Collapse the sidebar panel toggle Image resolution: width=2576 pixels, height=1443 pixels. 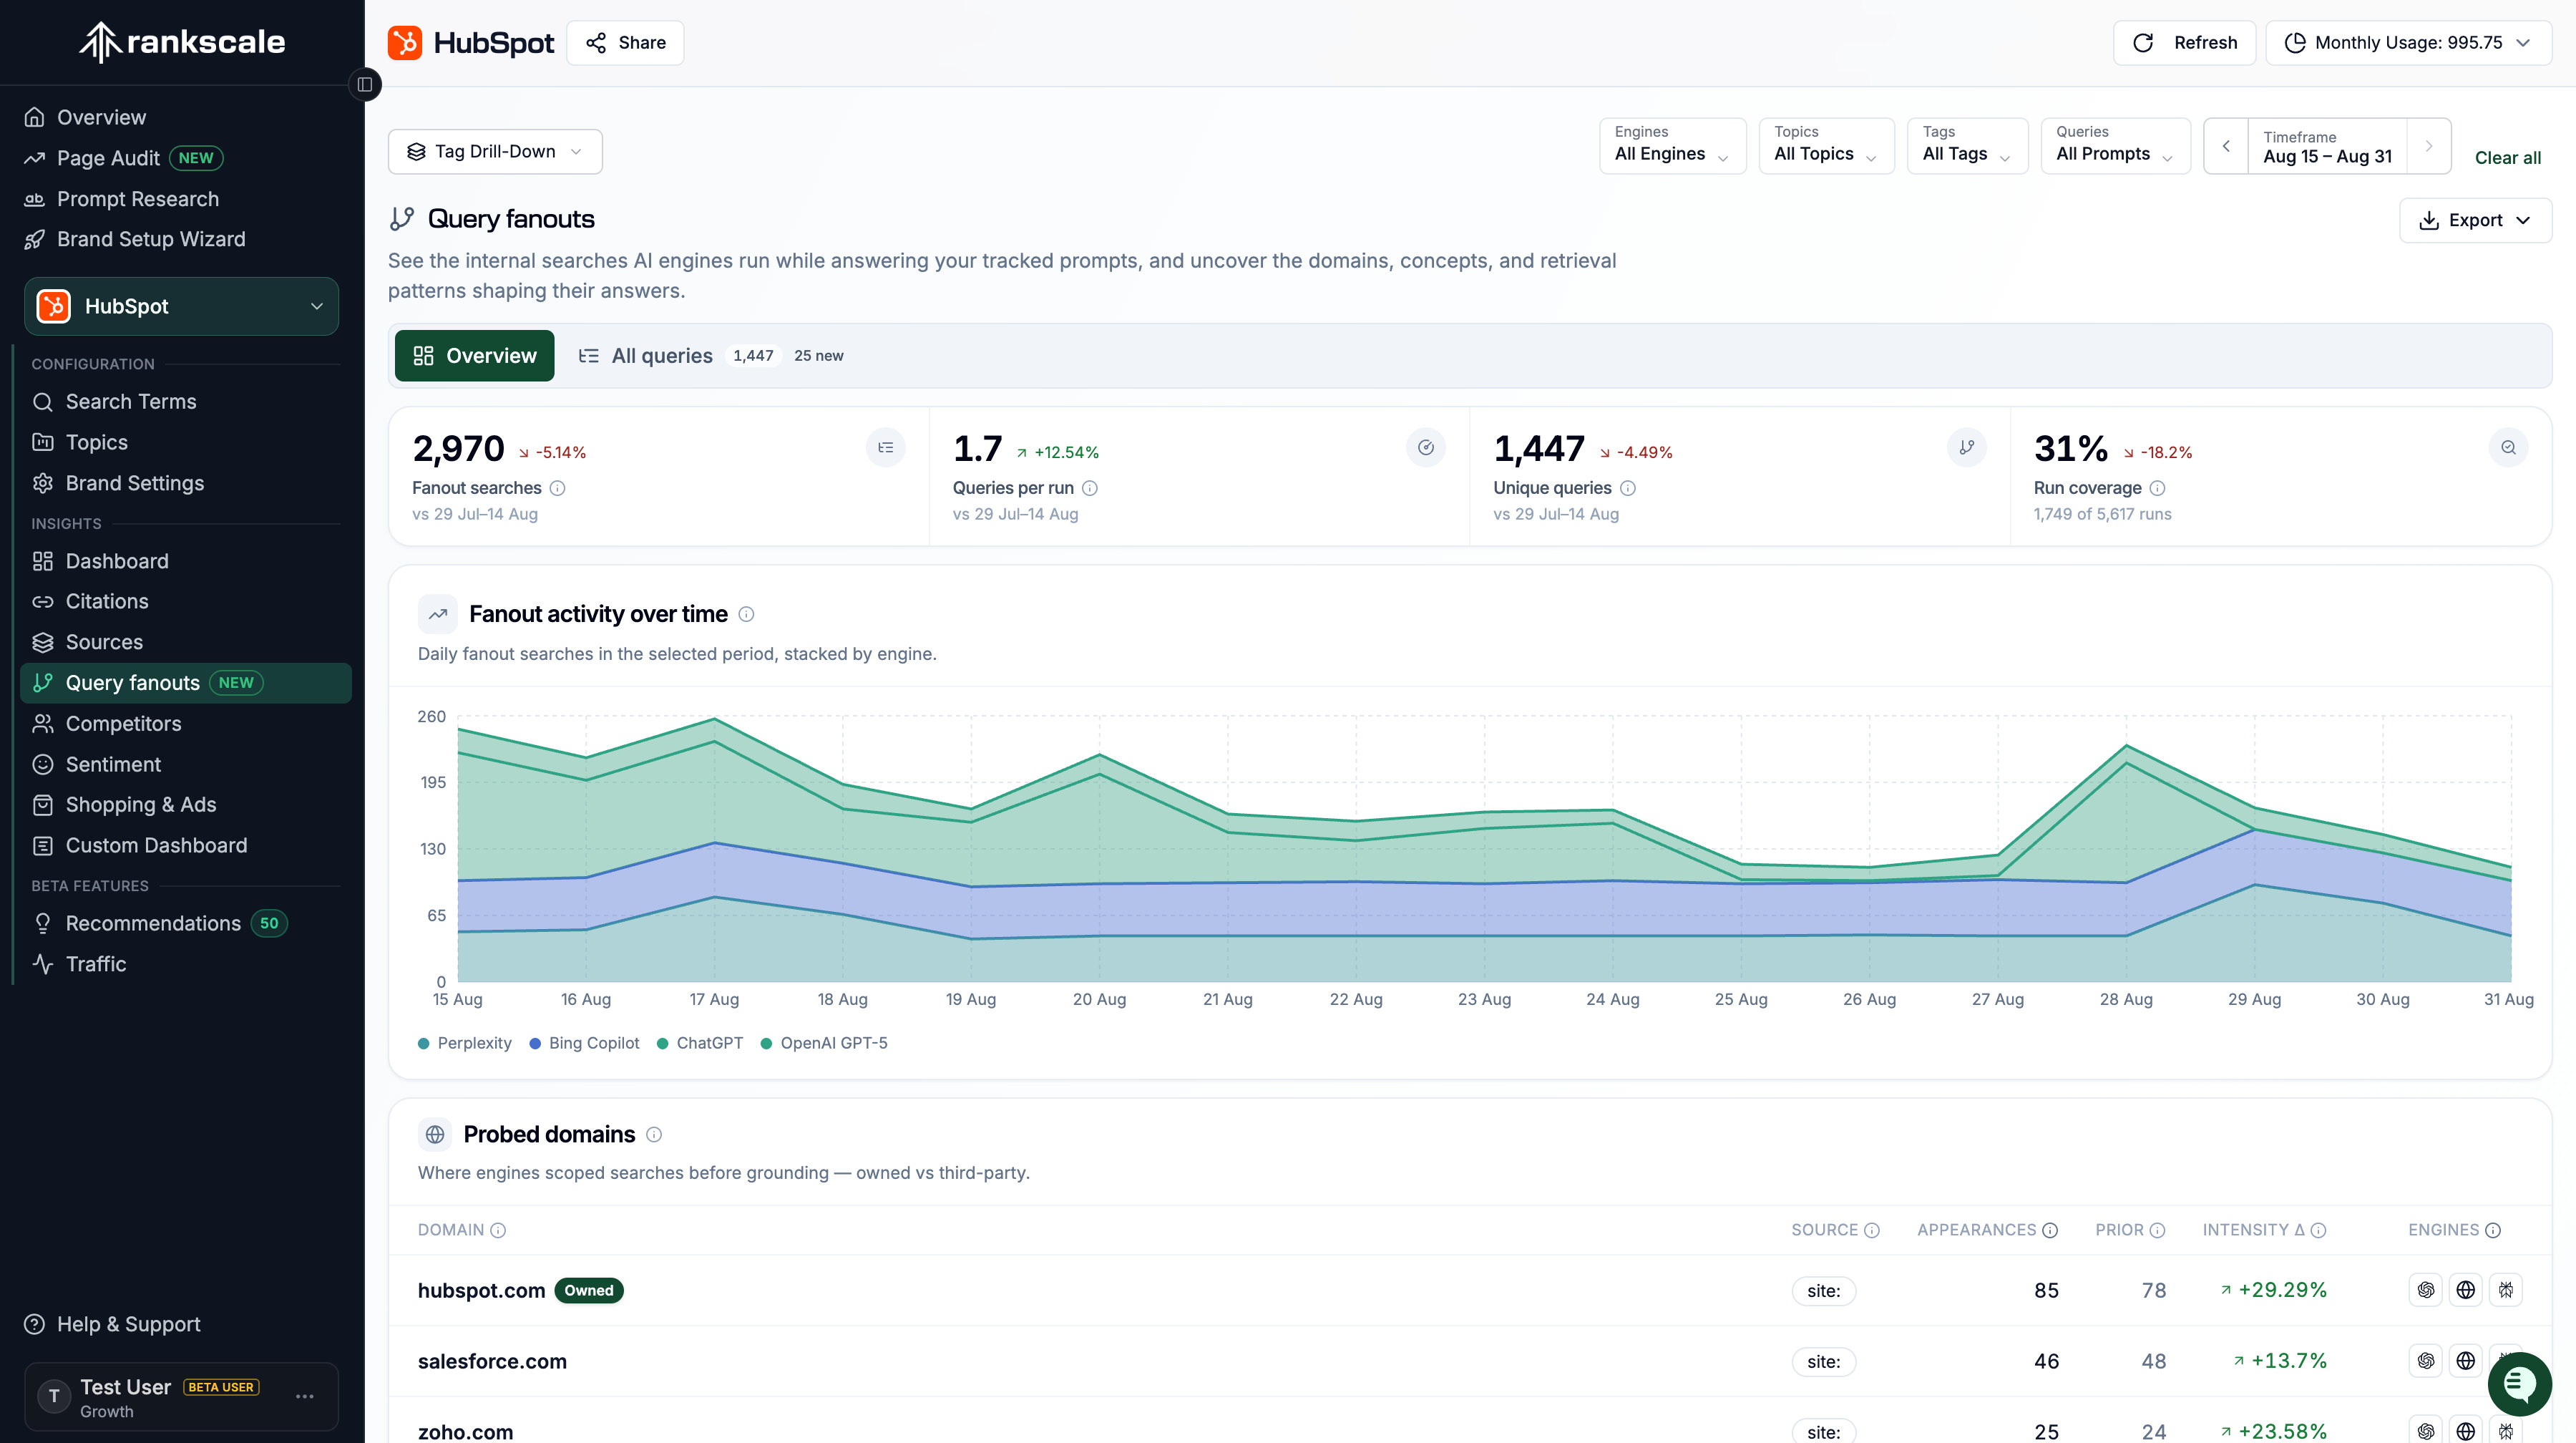click(x=365, y=85)
